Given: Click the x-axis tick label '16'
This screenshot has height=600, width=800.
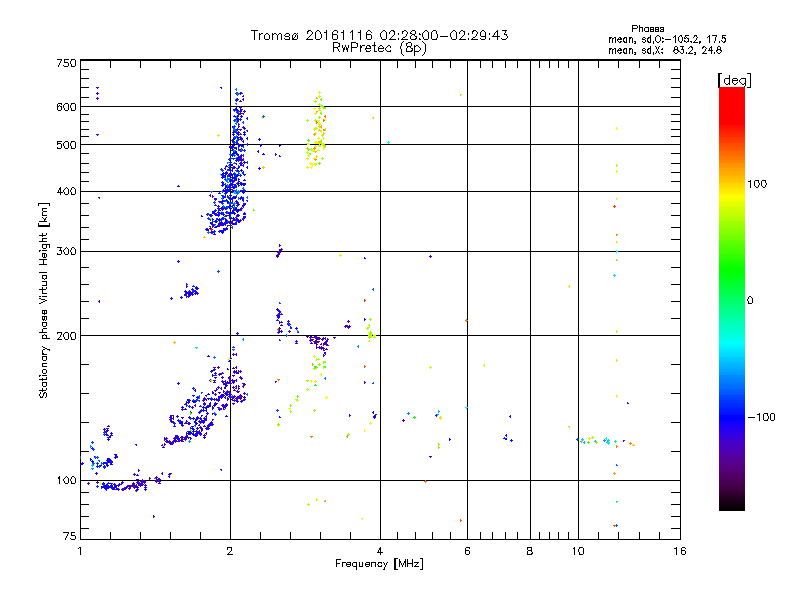Looking at the screenshot, I should pyautogui.click(x=680, y=551).
